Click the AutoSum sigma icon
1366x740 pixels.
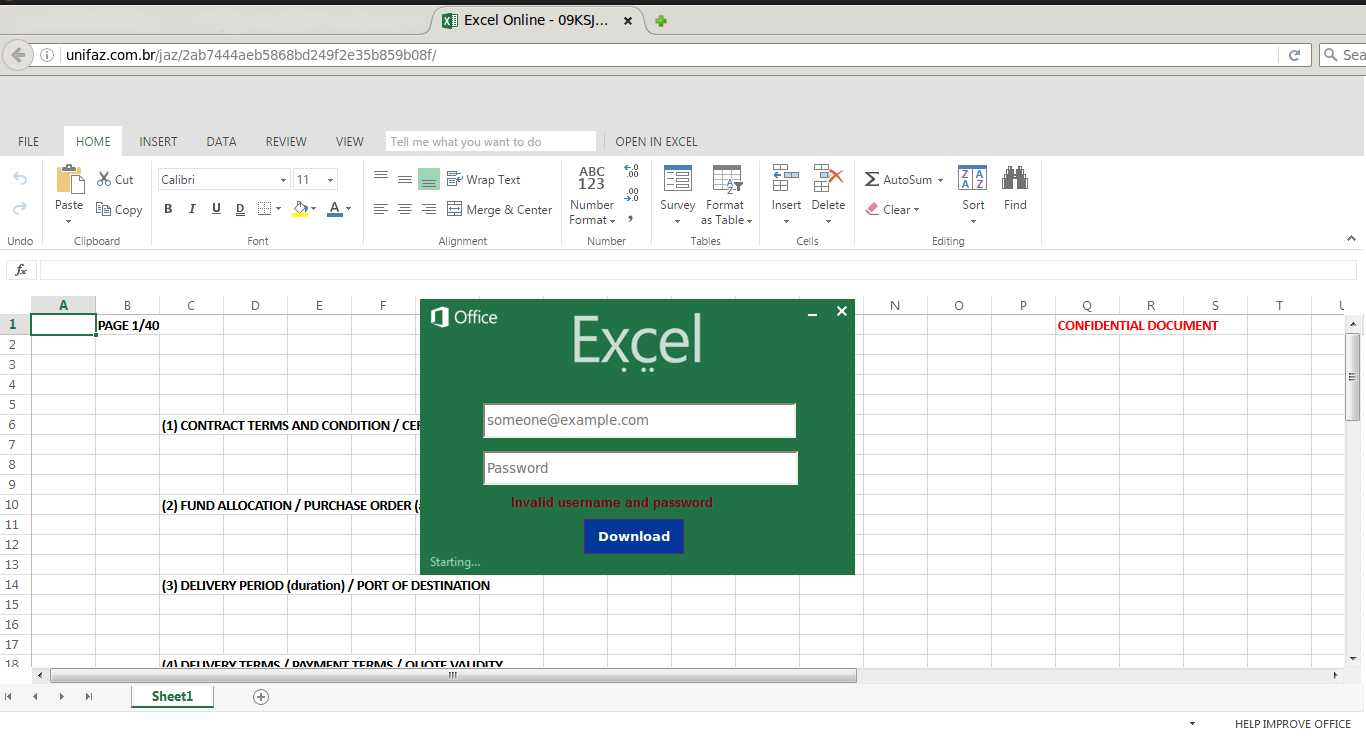[x=872, y=180]
